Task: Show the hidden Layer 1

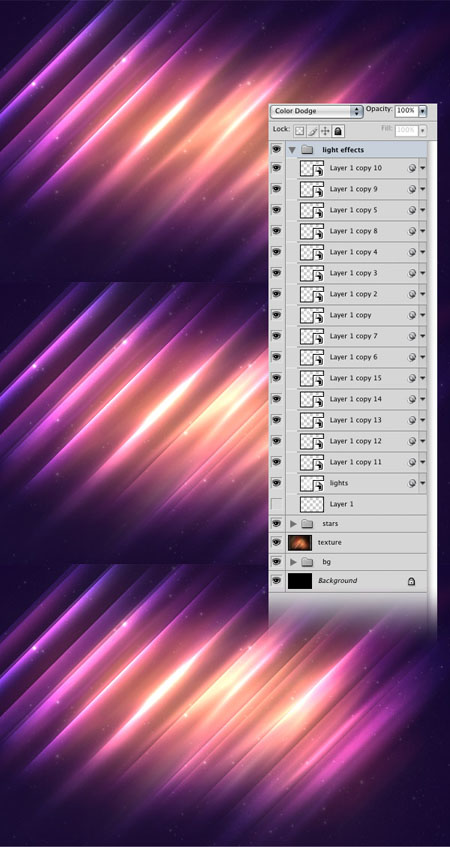Action: click(277, 504)
